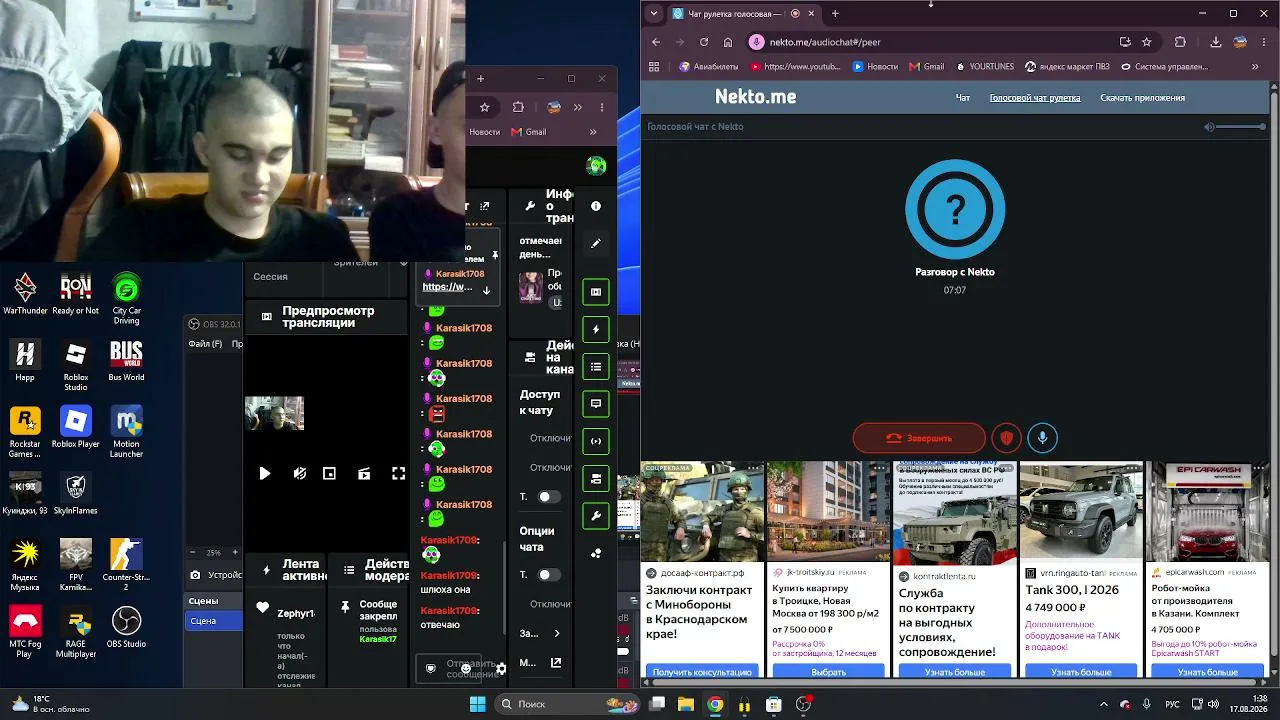Open the Яндекс маркет ПВЗ bookmark
1280x720 pixels.
pyautogui.click(x=1067, y=67)
